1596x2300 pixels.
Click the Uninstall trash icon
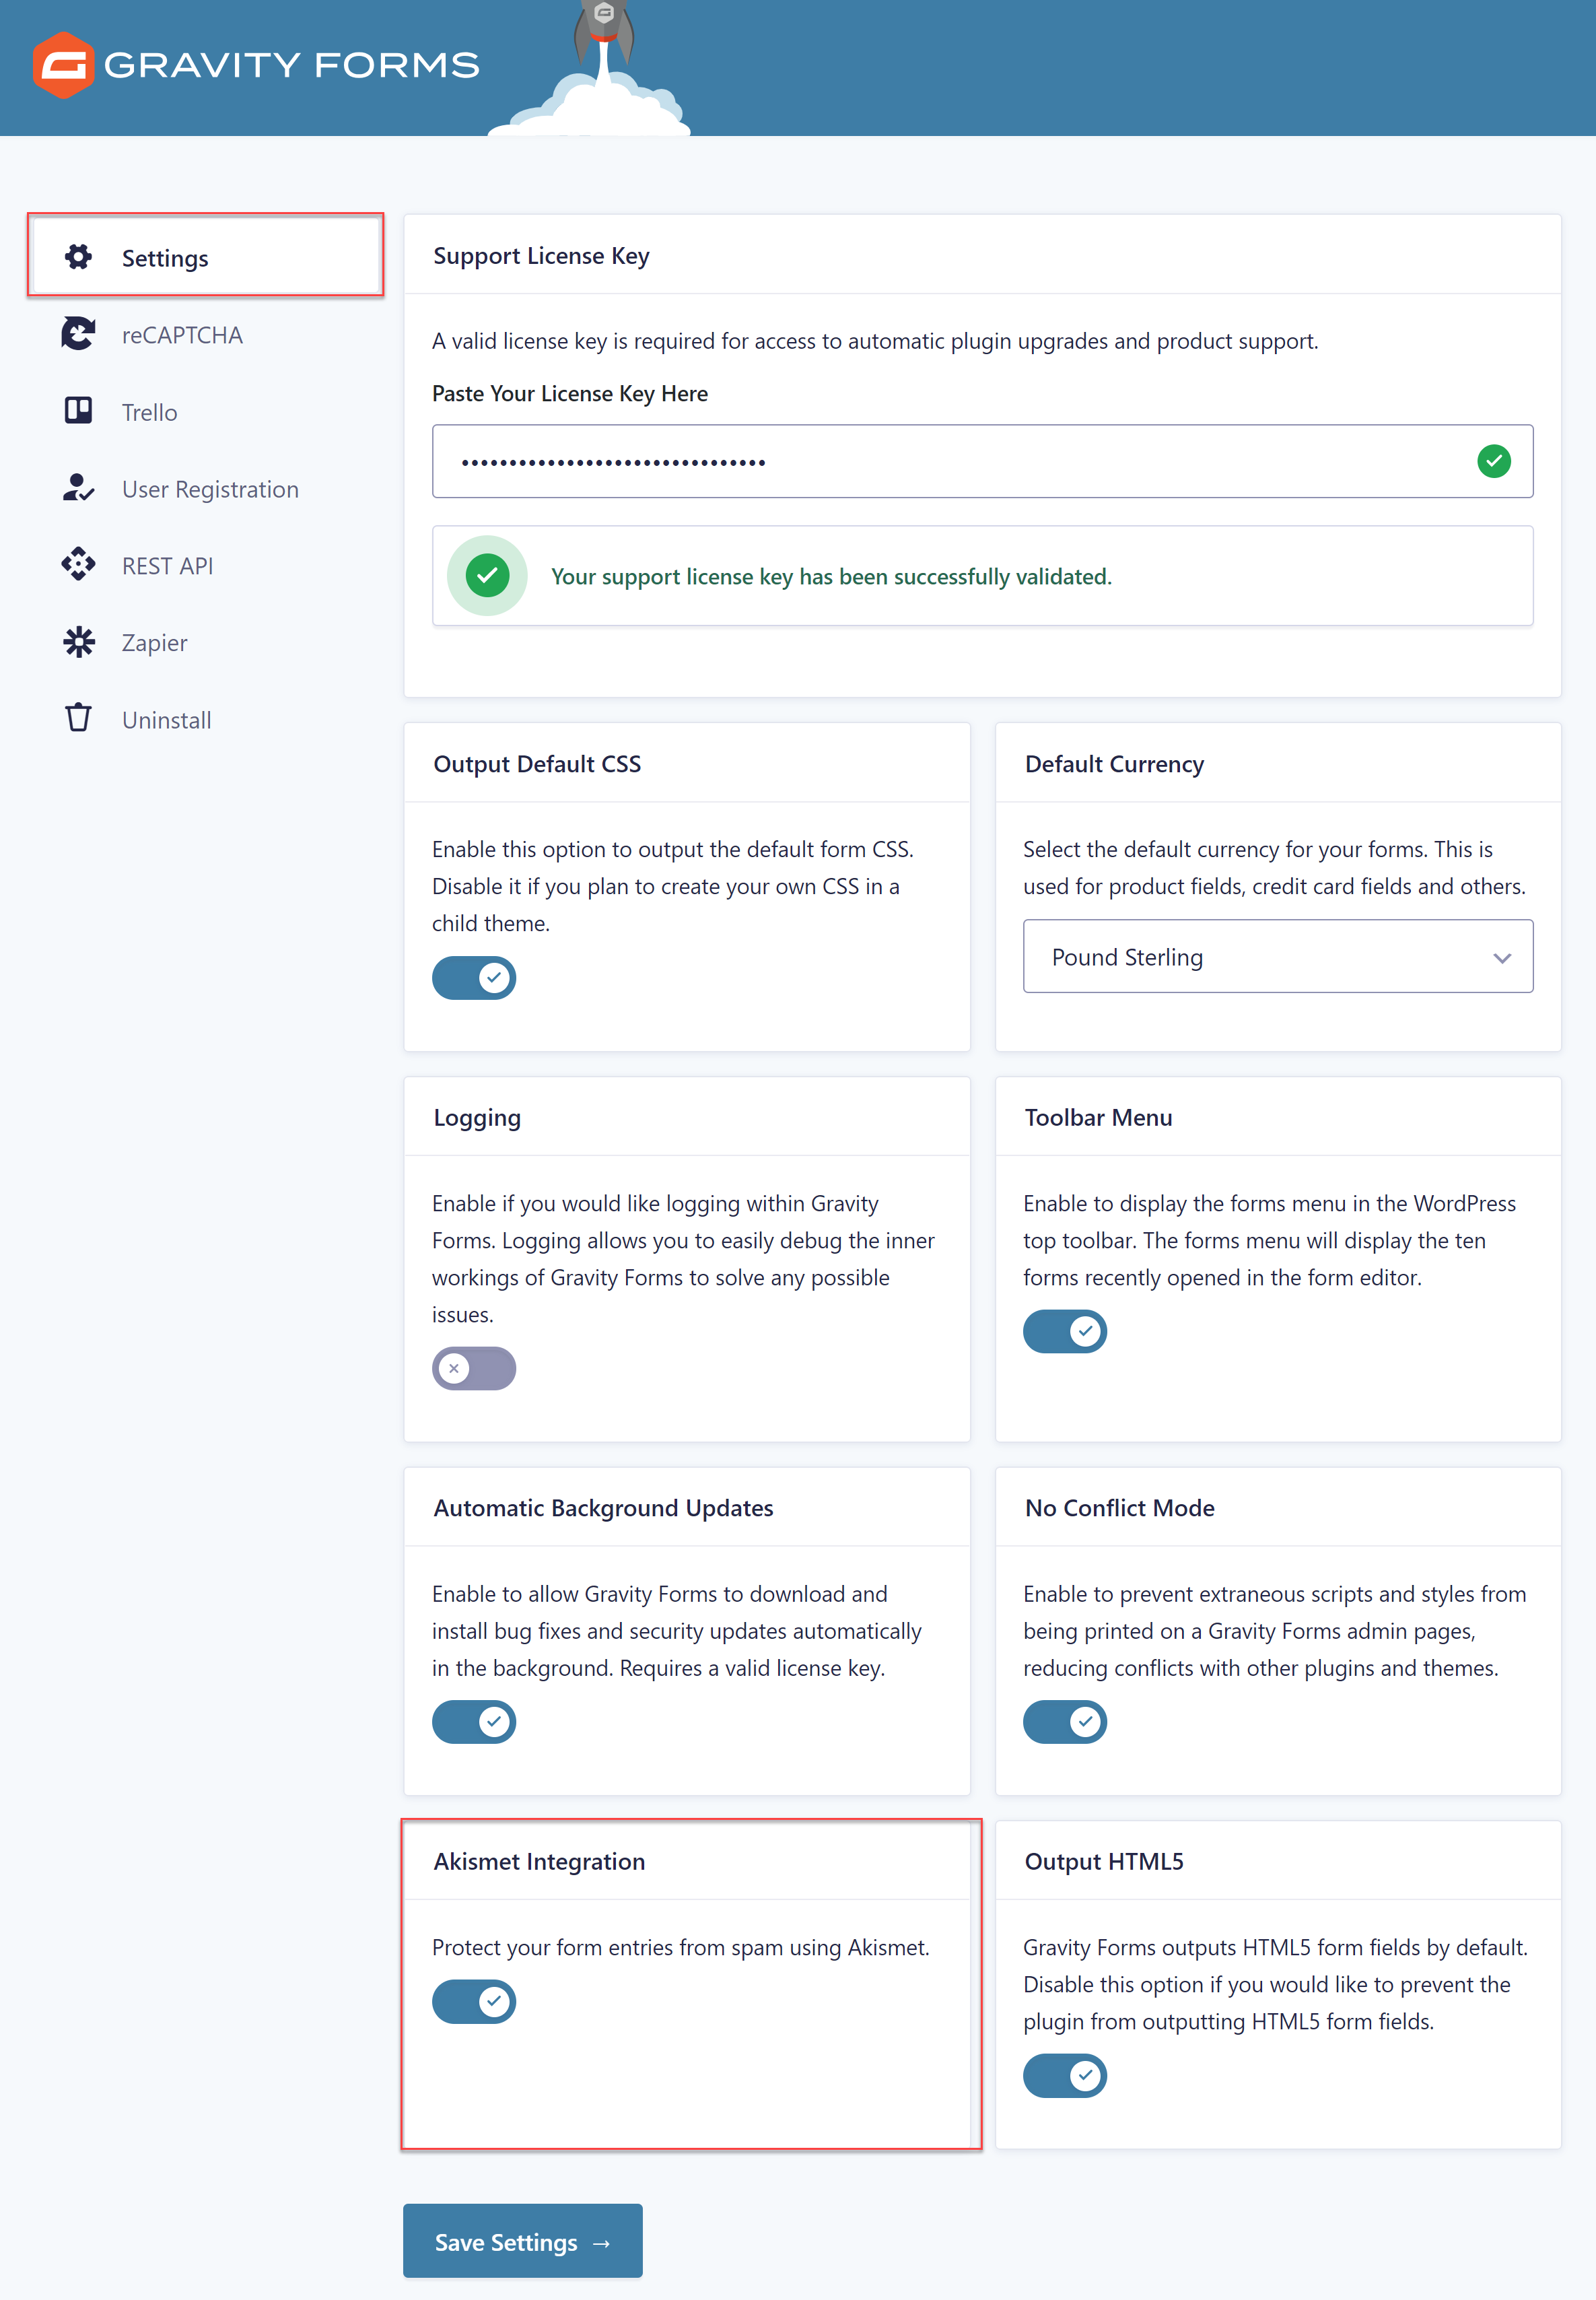tap(78, 718)
